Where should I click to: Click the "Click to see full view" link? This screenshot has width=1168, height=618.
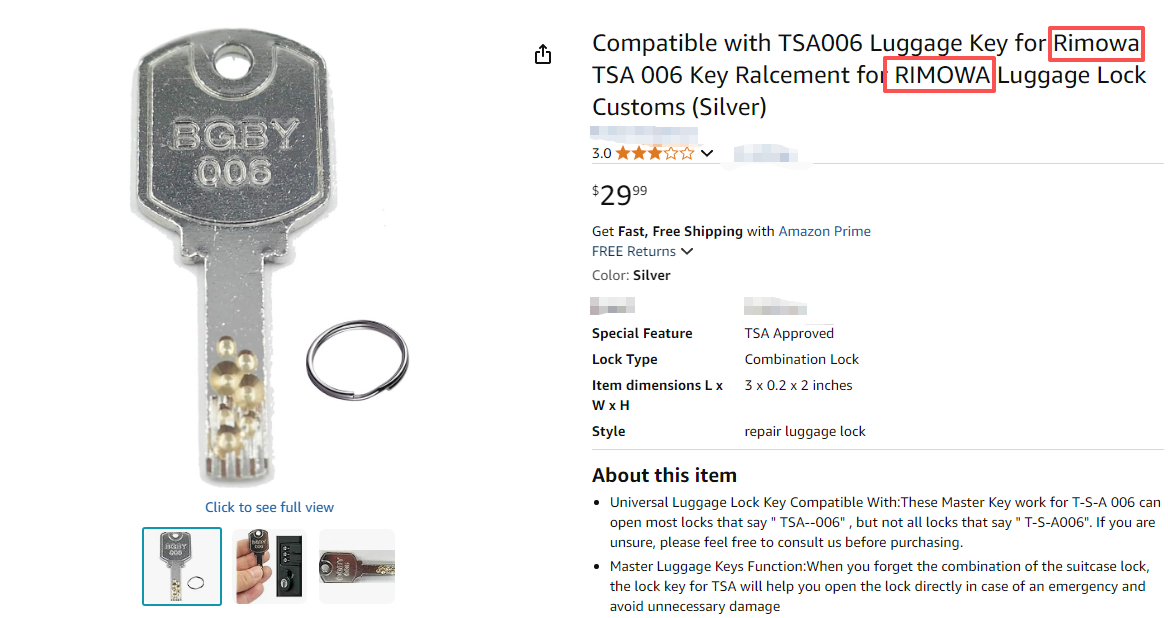[269, 507]
